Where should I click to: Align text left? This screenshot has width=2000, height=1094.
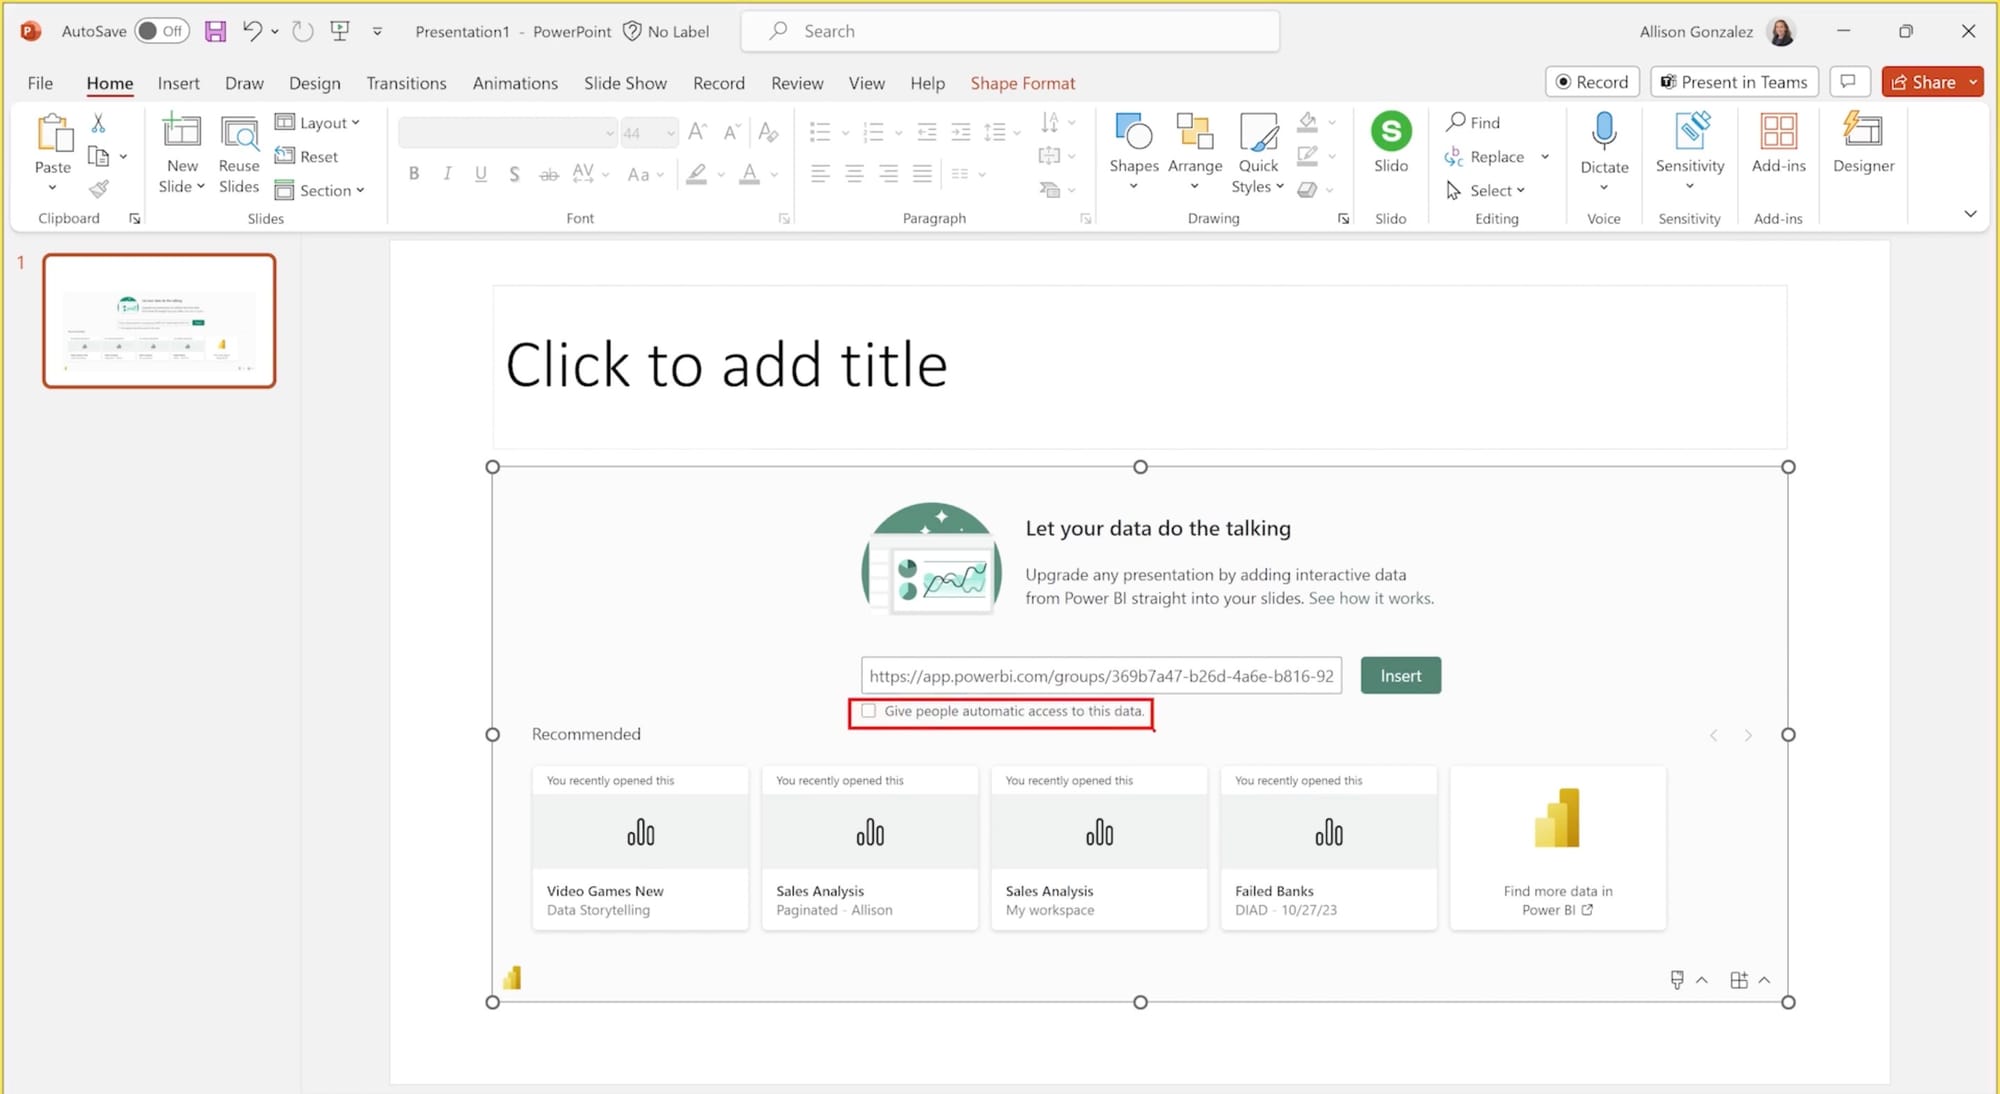tap(820, 174)
